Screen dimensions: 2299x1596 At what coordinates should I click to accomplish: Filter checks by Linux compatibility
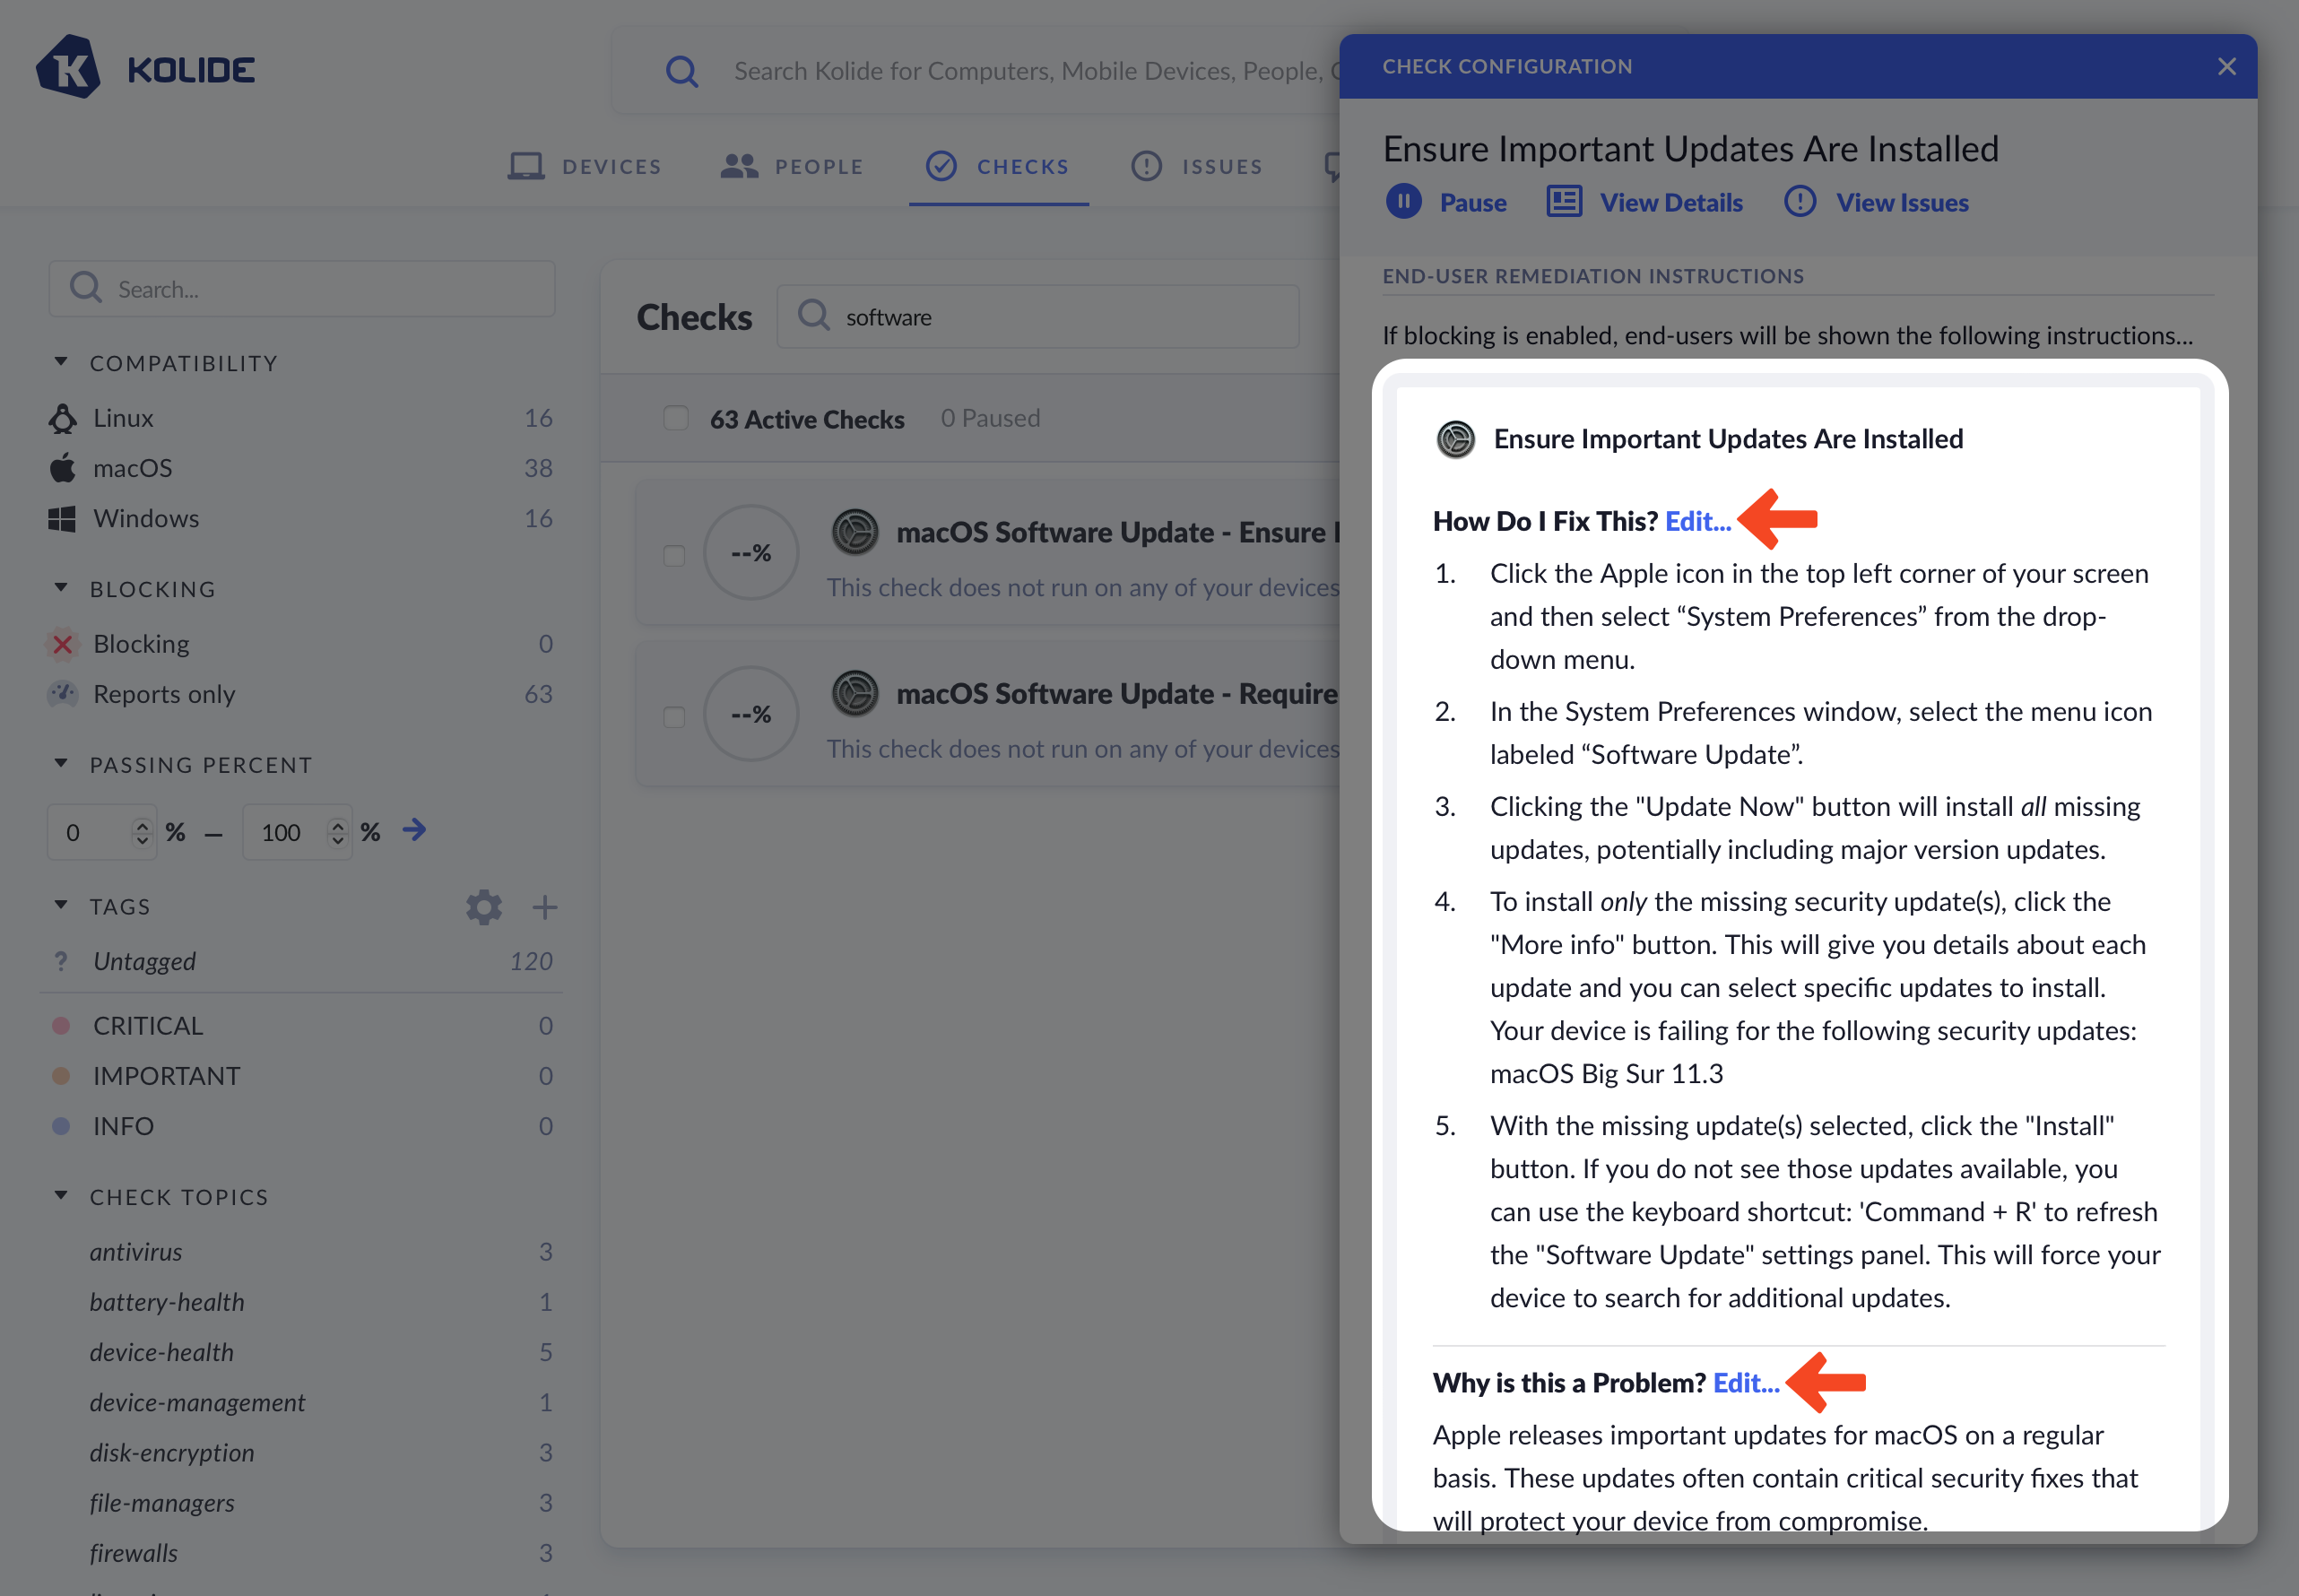(x=123, y=418)
